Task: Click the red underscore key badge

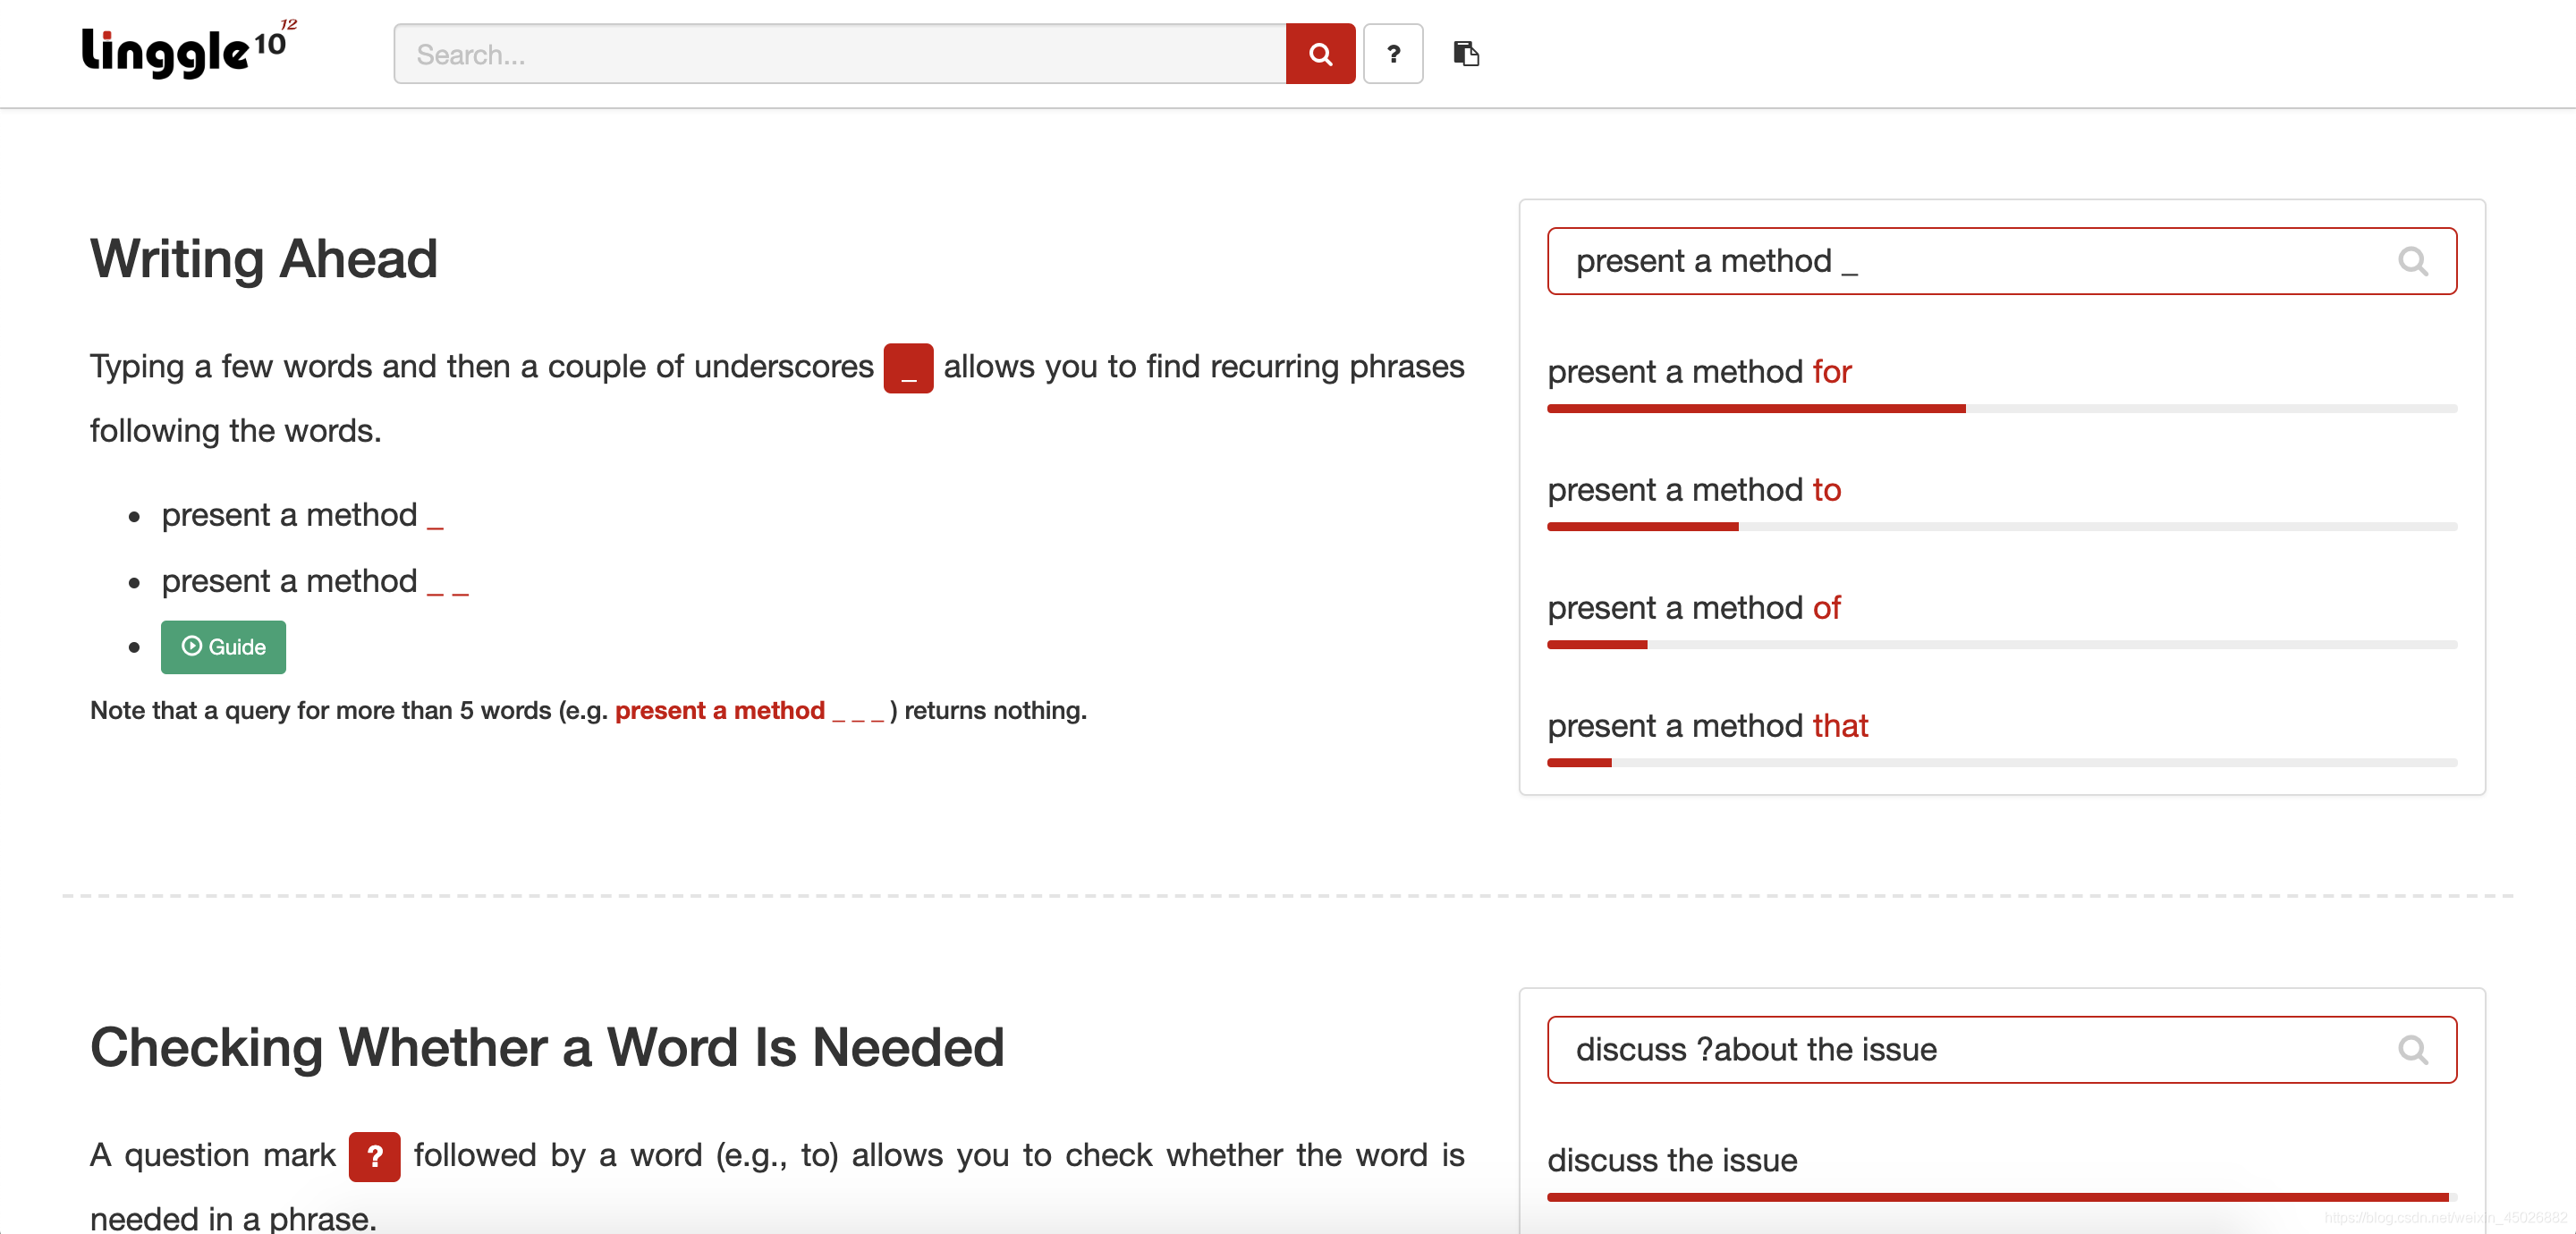Action: pyautogui.click(x=907, y=368)
